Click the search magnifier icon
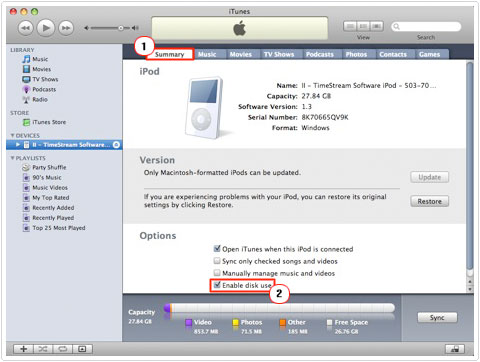The height and width of the screenshot is (362, 480). [x=396, y=26]
